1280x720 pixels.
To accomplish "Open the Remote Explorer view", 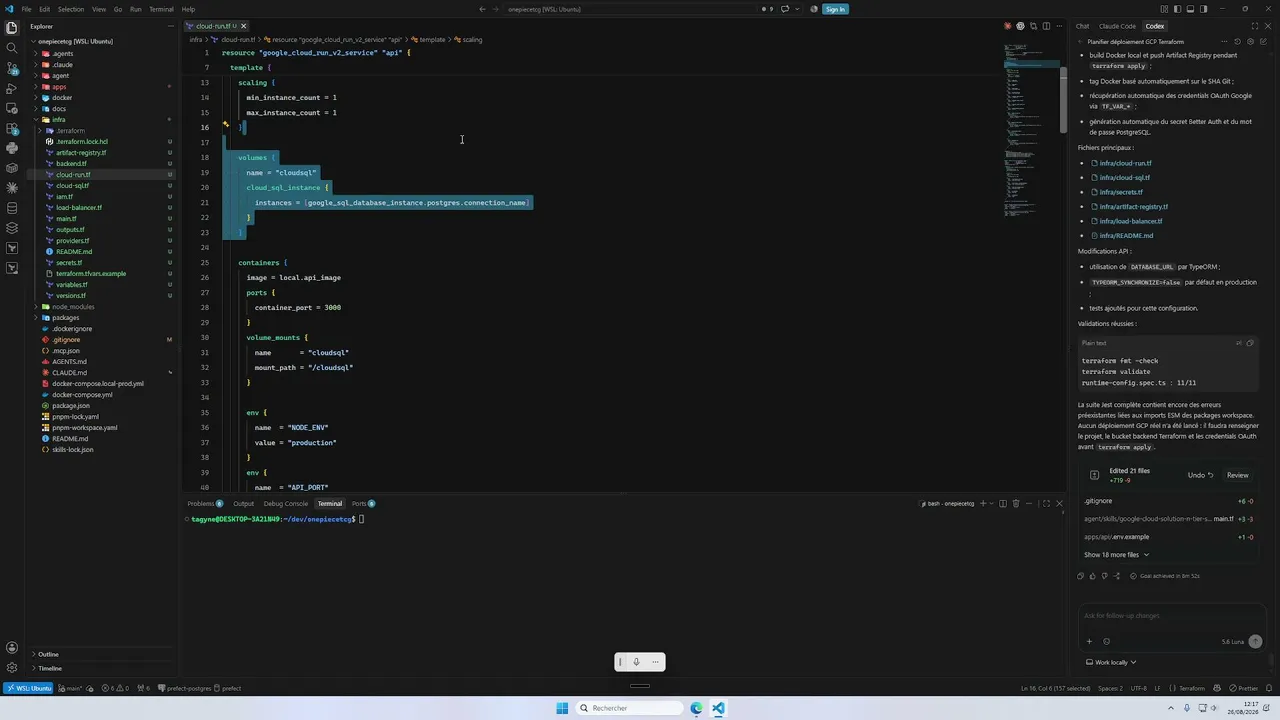I will coord(12,108).
